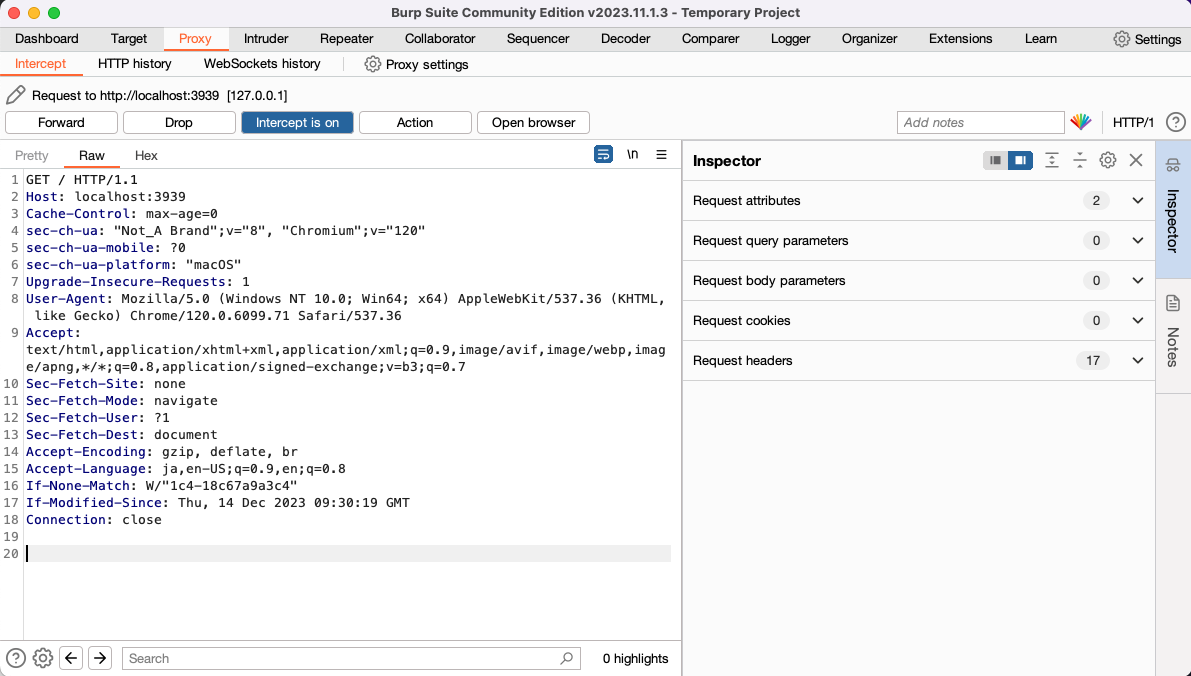The width and height of the screenshot is (1191, 676).
Task: Open the Action dropdown menu
Action: (x=415, y=122)
